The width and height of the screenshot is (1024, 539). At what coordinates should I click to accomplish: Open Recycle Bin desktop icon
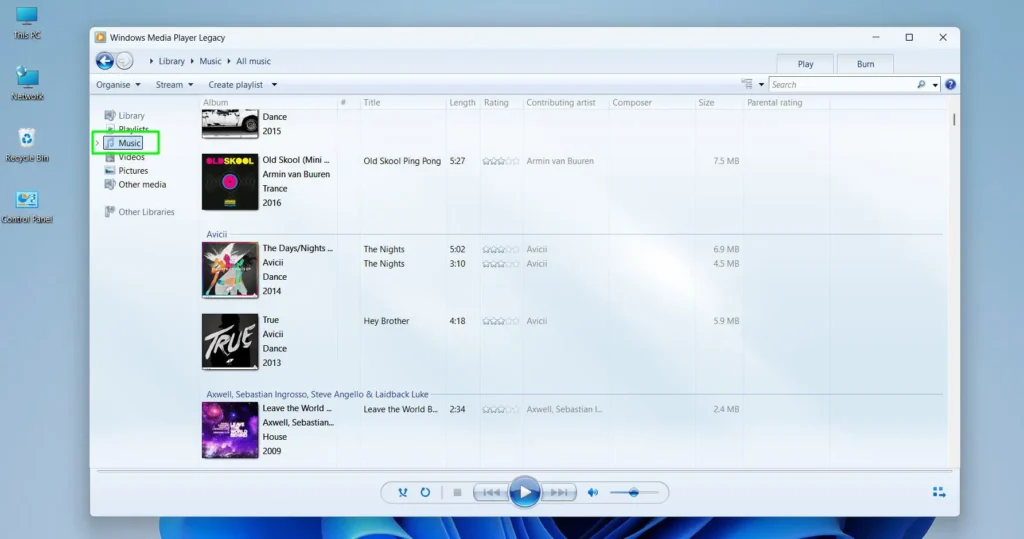pos(27,145)
